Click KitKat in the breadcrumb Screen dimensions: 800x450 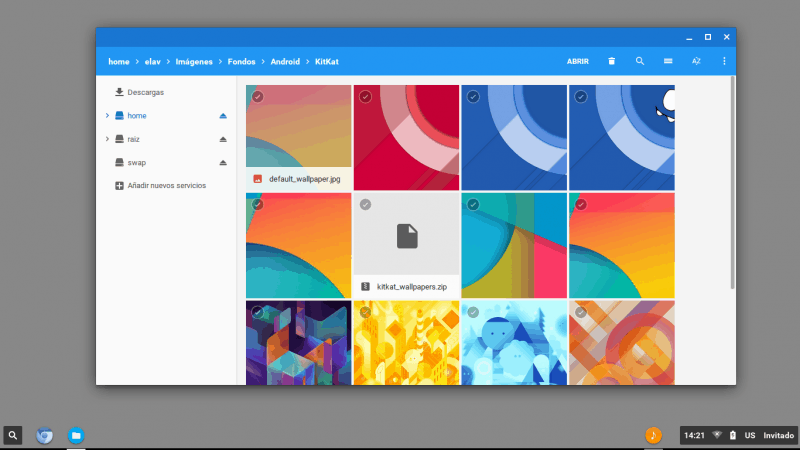click(327, 62)
